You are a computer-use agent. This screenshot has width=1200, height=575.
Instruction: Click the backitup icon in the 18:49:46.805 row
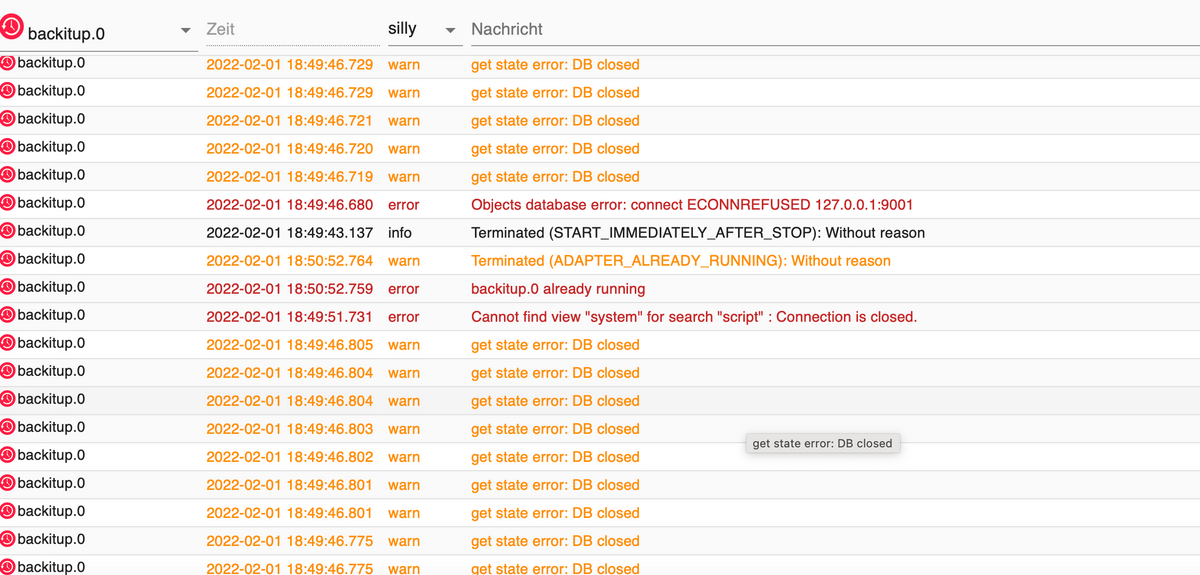(8, 343)
